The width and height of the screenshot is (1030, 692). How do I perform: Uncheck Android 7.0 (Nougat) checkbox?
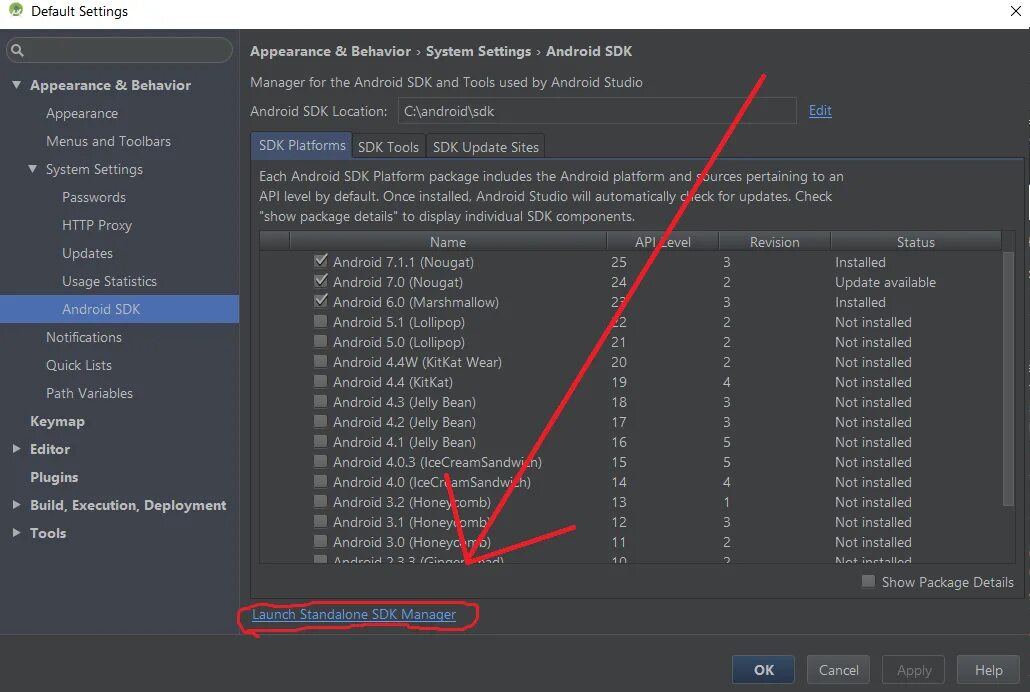321,281
